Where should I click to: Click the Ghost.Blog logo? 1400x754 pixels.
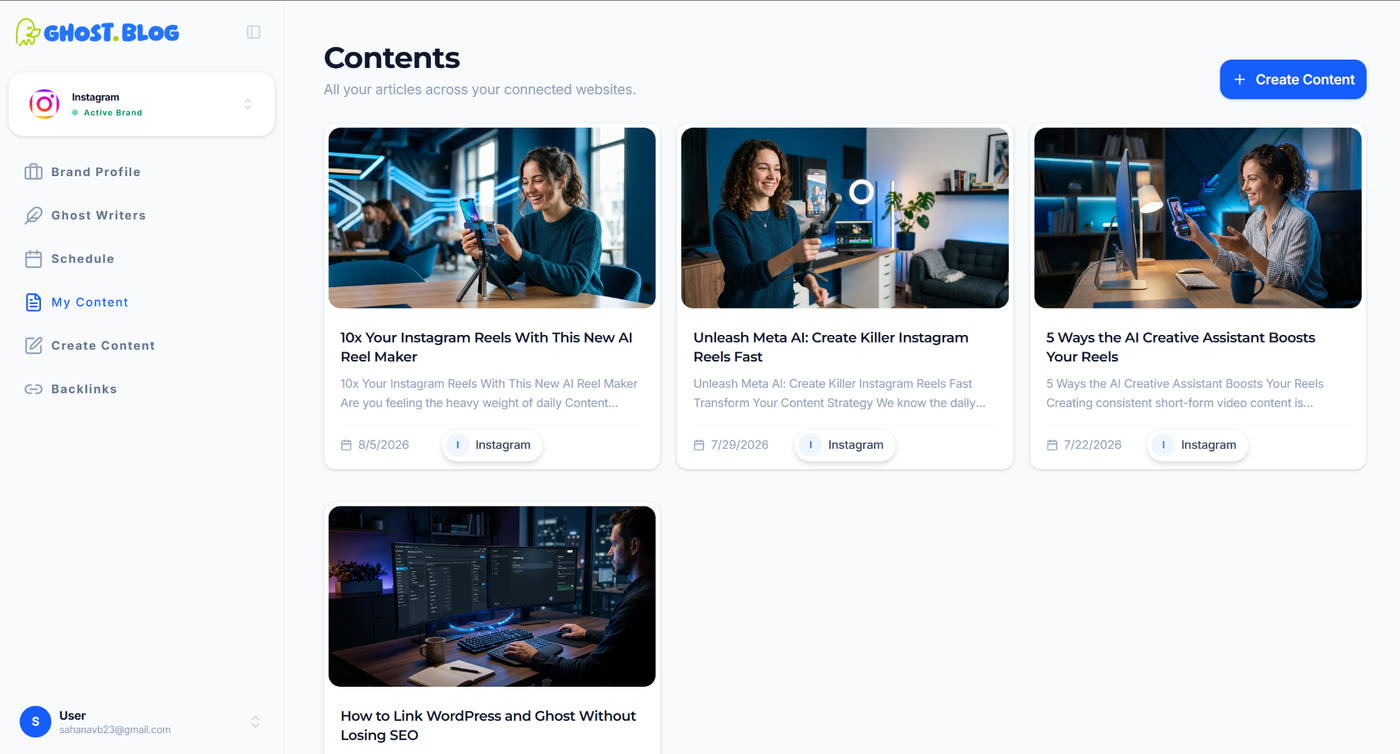98,32
